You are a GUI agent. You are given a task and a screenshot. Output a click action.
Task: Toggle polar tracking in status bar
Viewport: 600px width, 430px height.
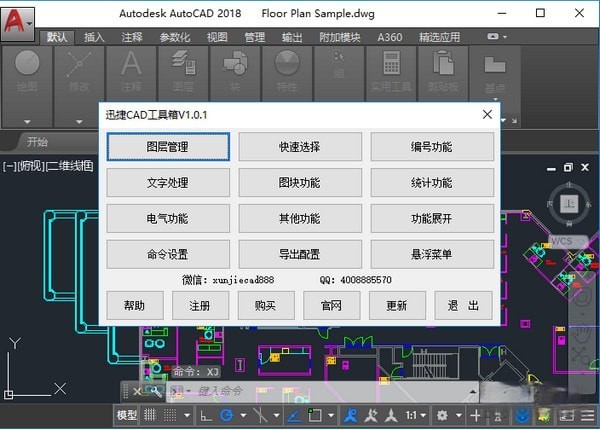(x=227, y=415)
